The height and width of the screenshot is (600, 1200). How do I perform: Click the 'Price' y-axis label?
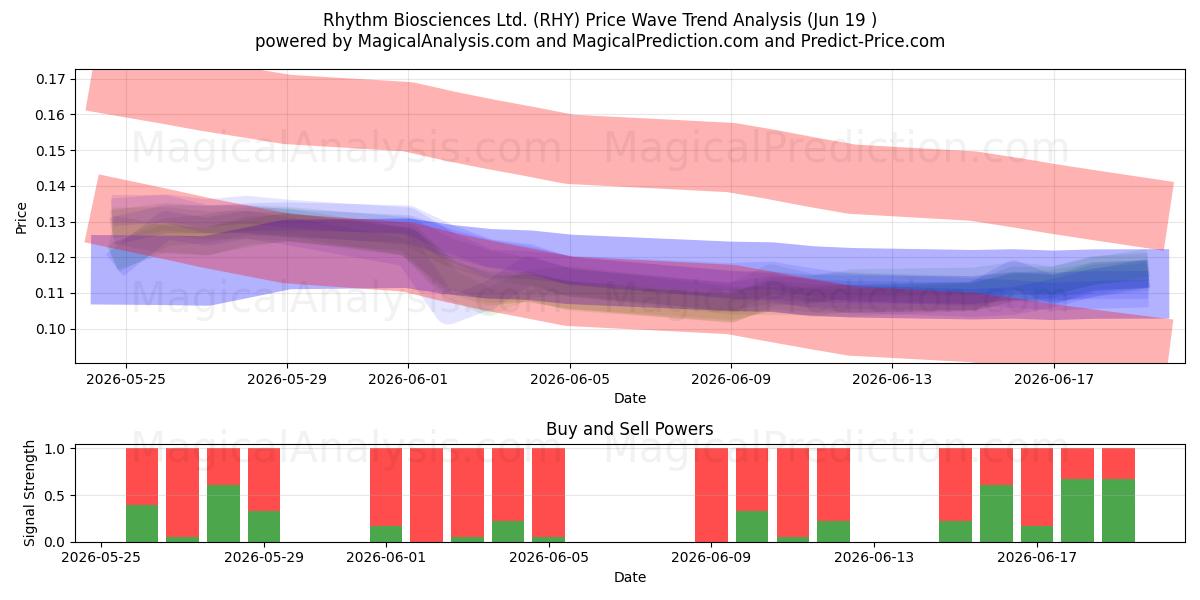[22, 217]
